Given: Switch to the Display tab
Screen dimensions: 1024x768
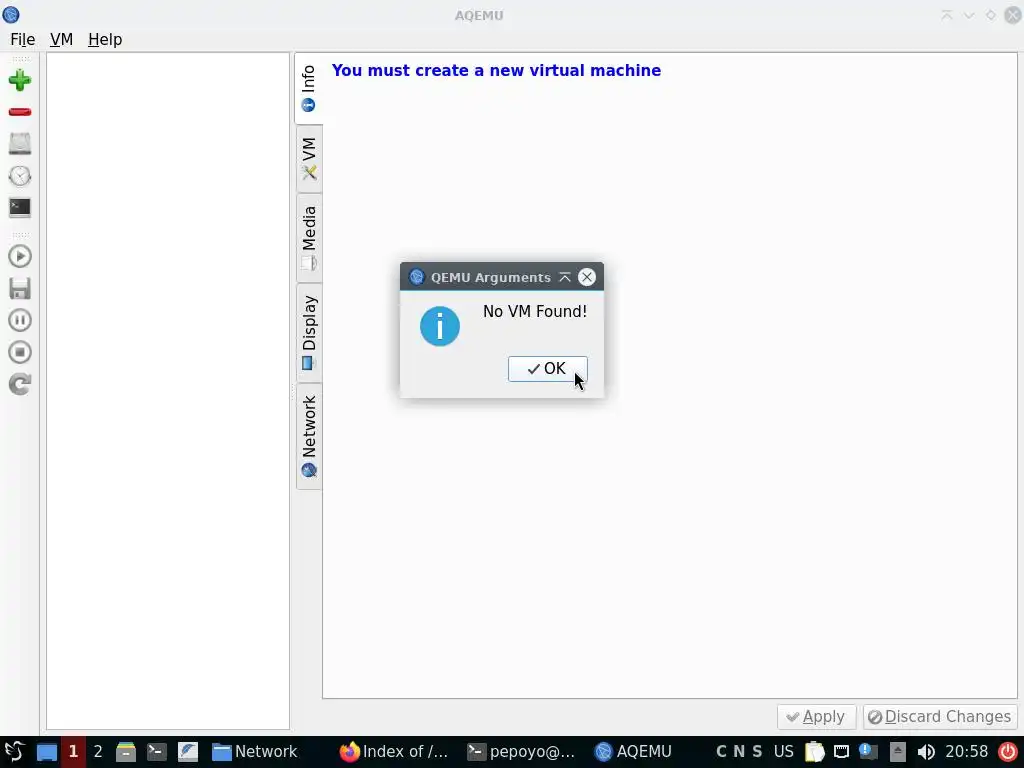Looking at the screenshot, I should (x=309, y=332).
